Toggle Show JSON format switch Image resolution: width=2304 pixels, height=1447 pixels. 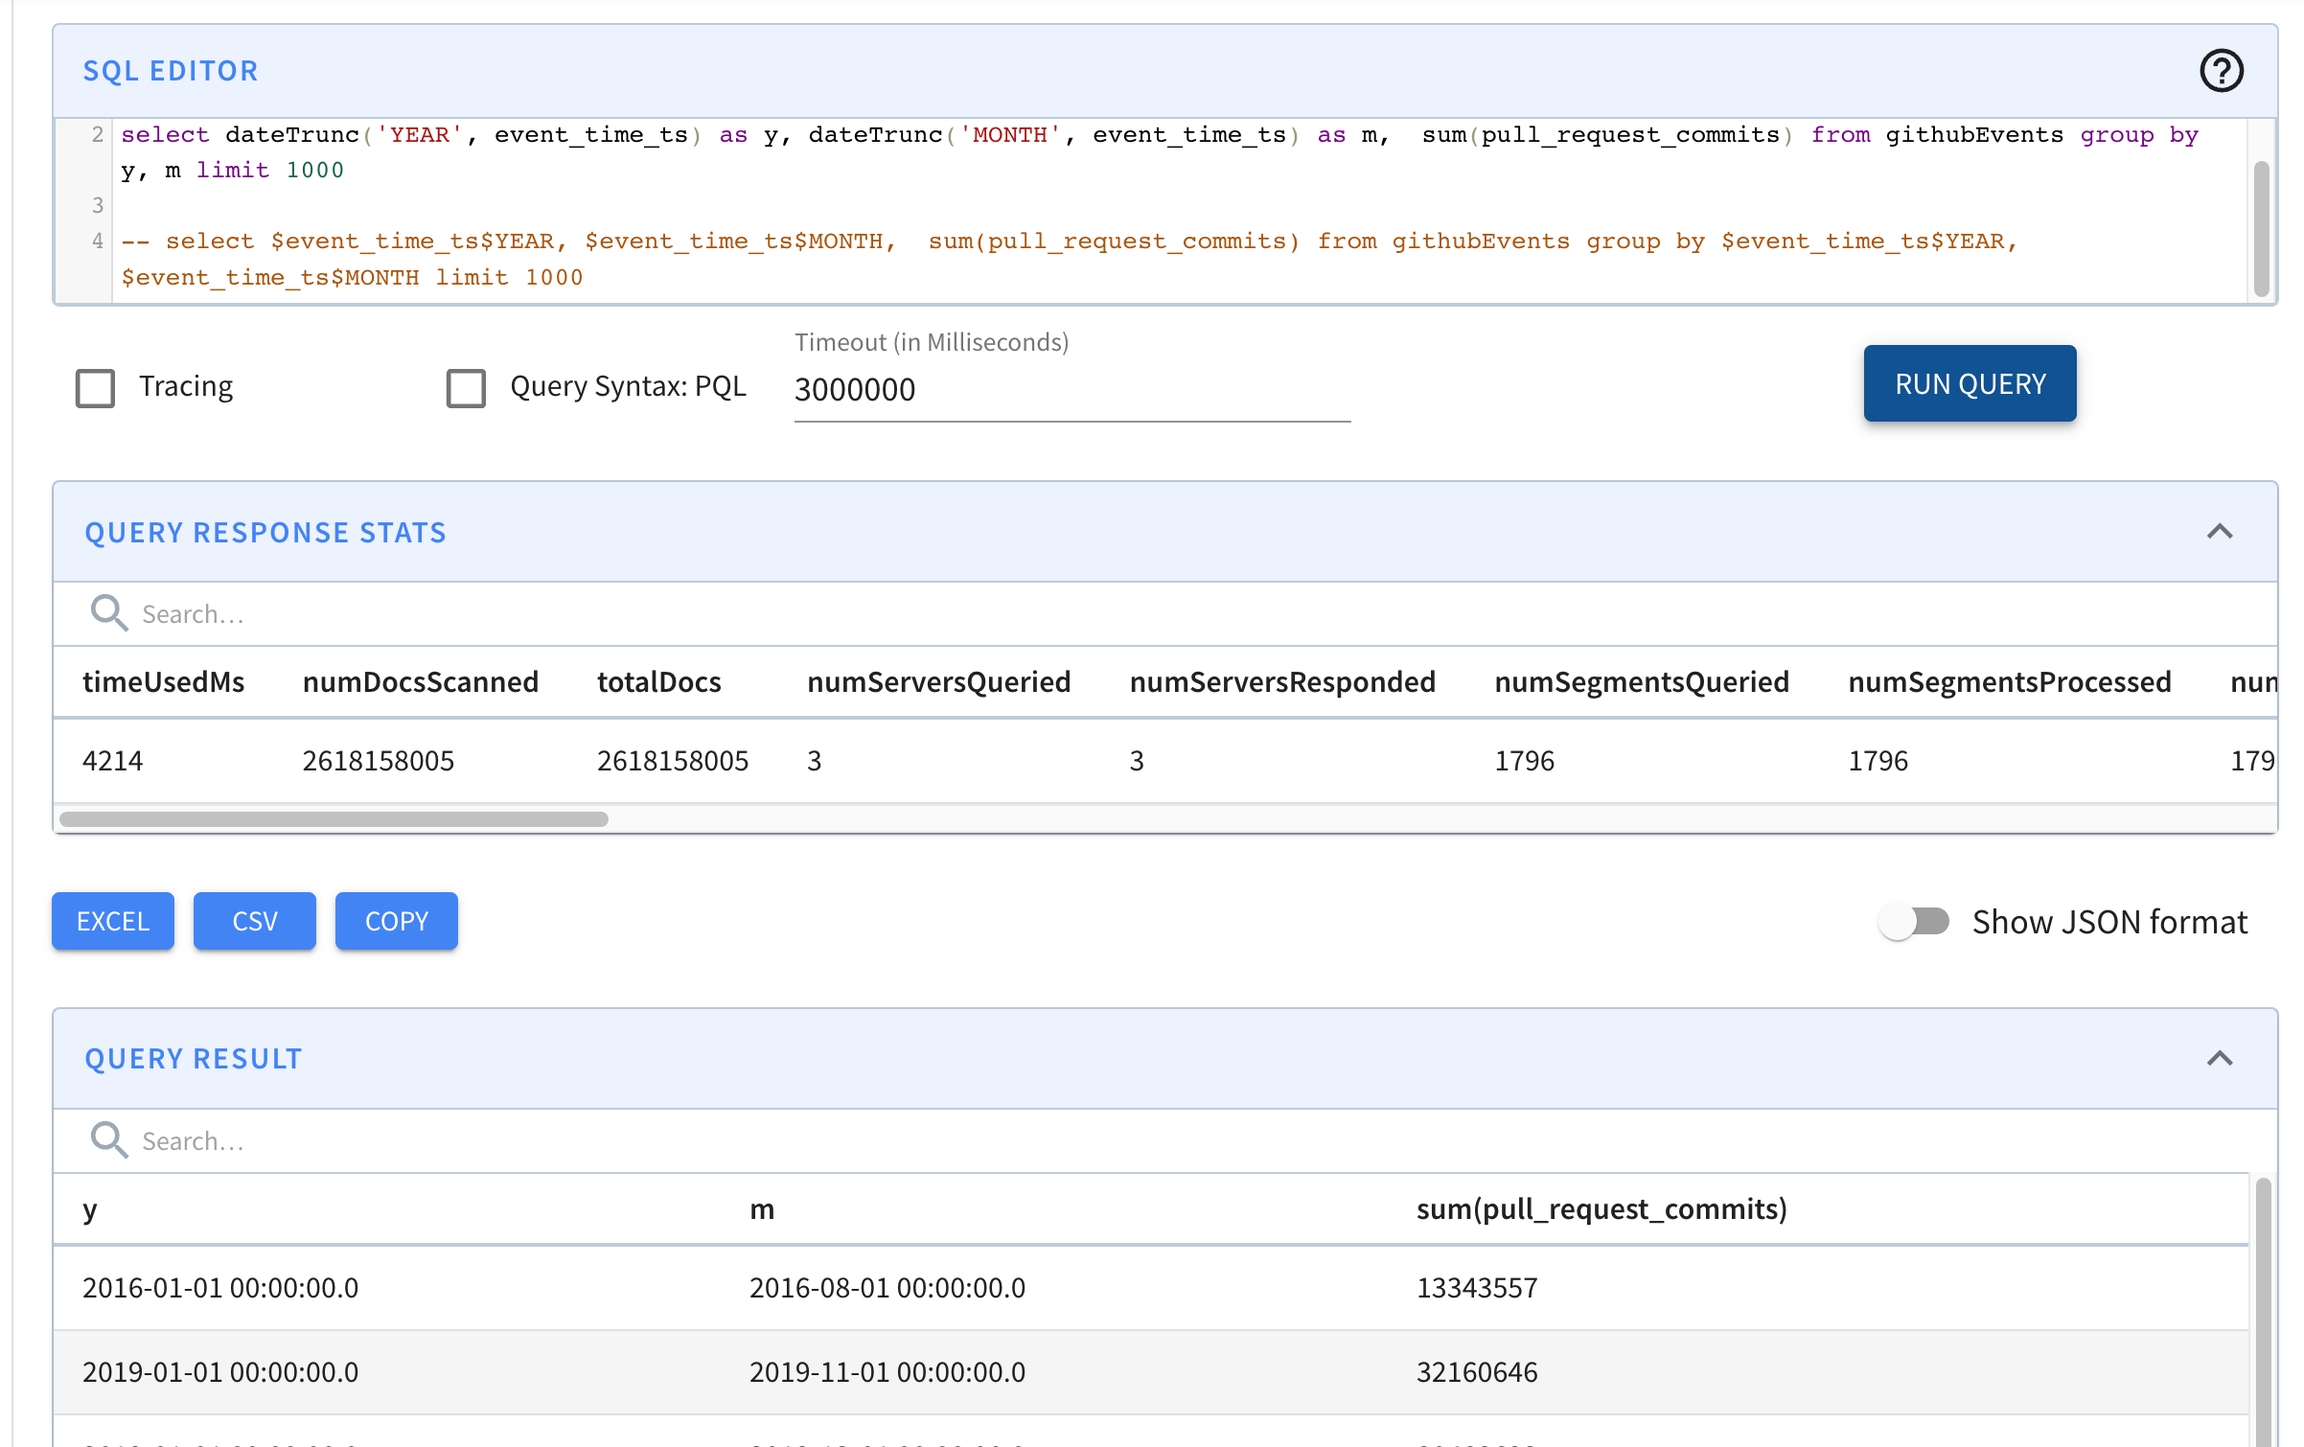click(1914, 921)
